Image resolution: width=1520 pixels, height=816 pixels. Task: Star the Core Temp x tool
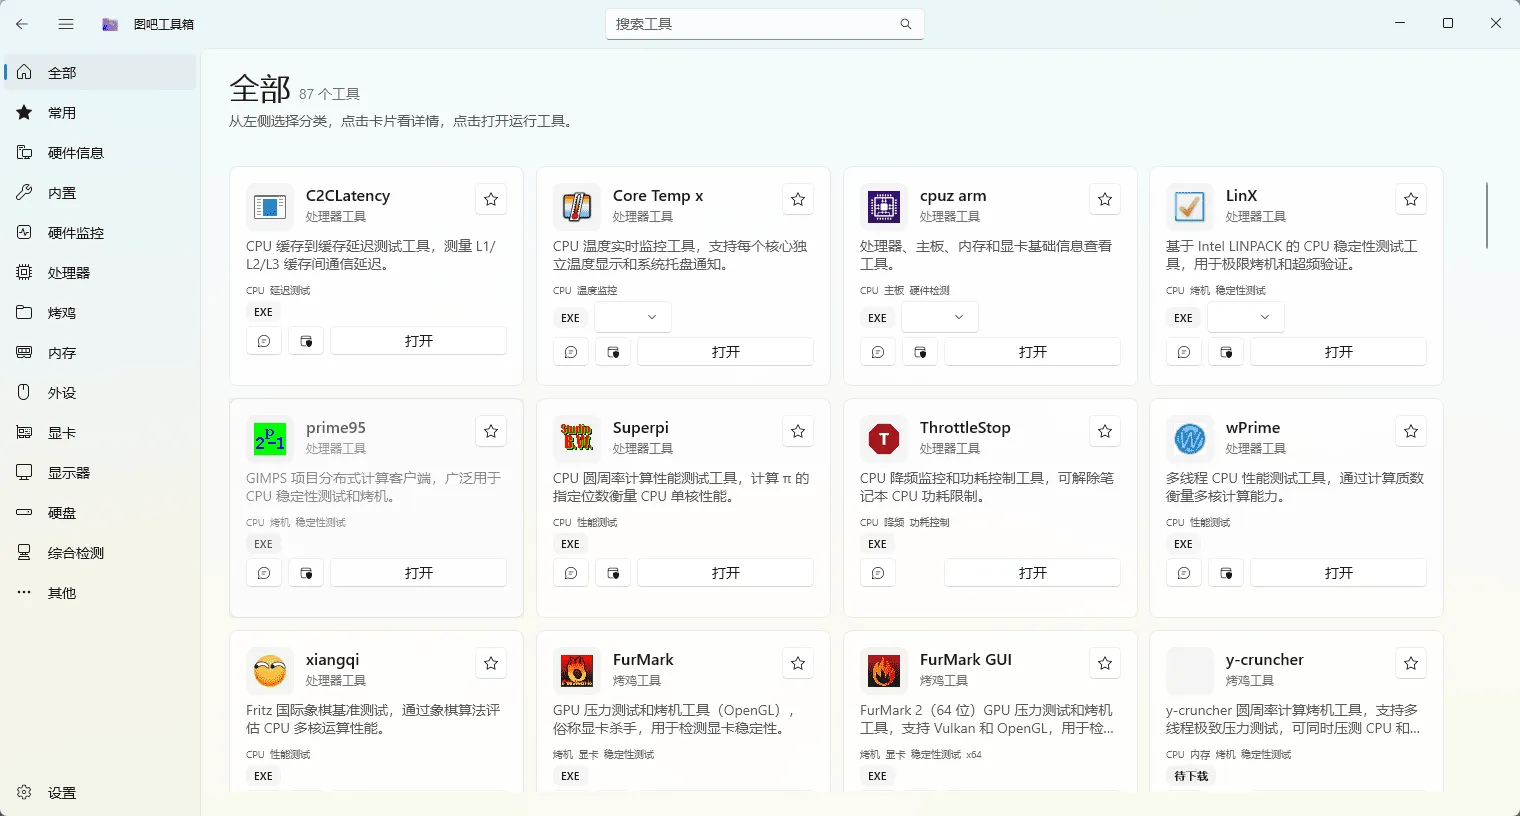(x=798, y=199)
